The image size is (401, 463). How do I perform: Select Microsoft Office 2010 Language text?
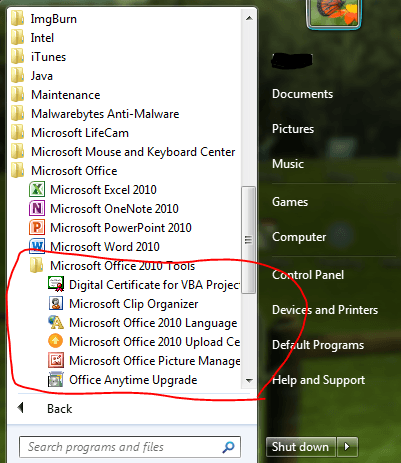click(x=153, y=323)
